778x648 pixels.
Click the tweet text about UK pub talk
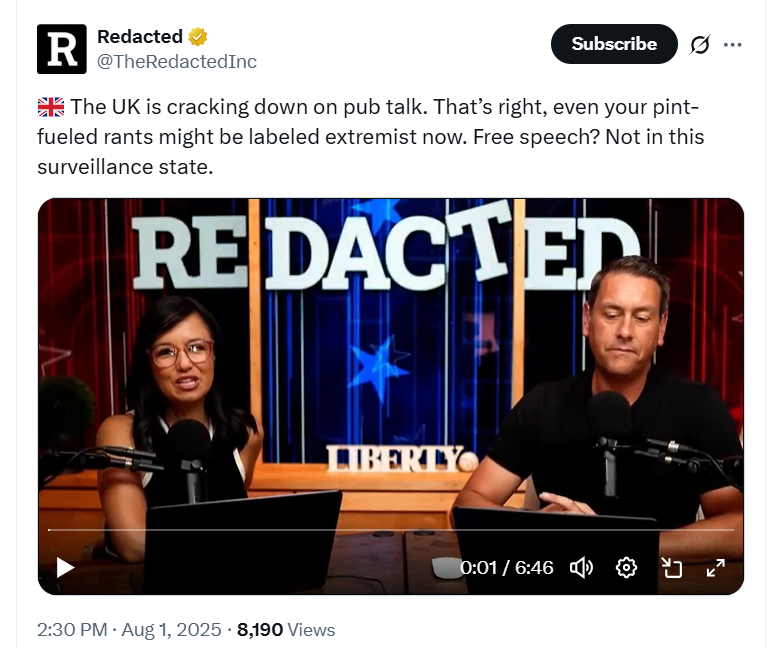coord(371,137)
